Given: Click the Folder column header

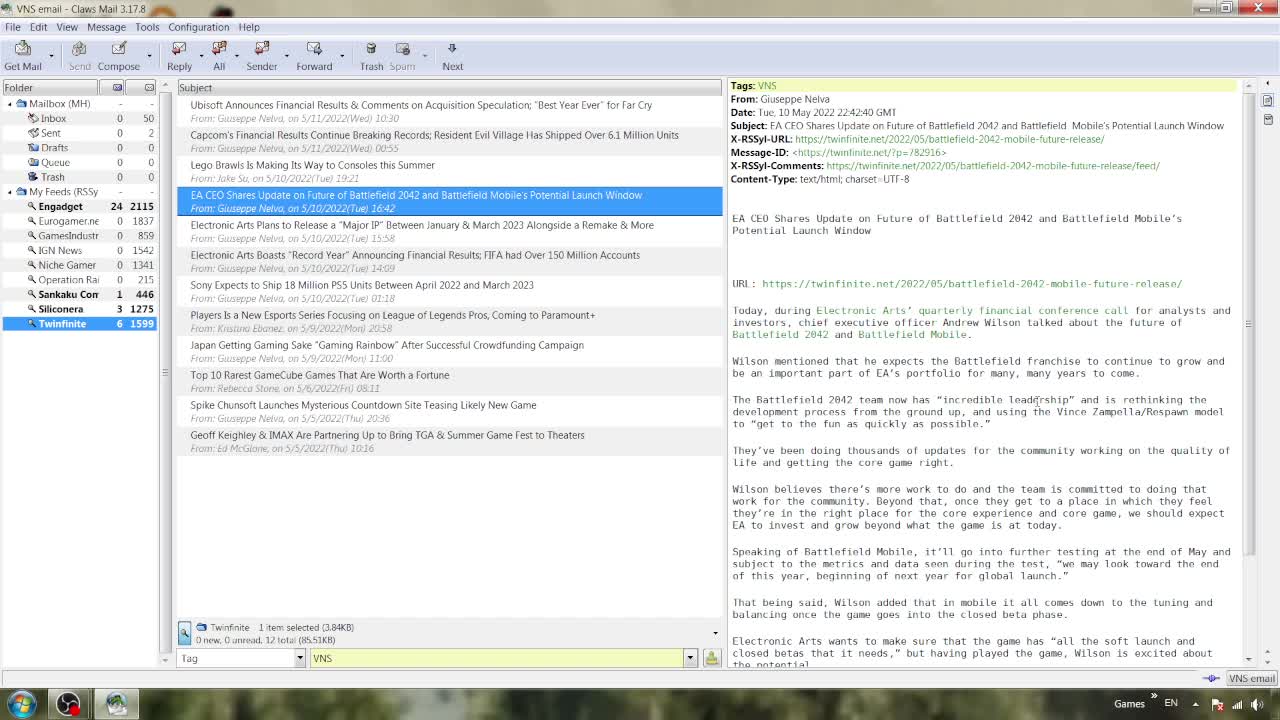Looking at the screenshot, I should coord(49,87).
